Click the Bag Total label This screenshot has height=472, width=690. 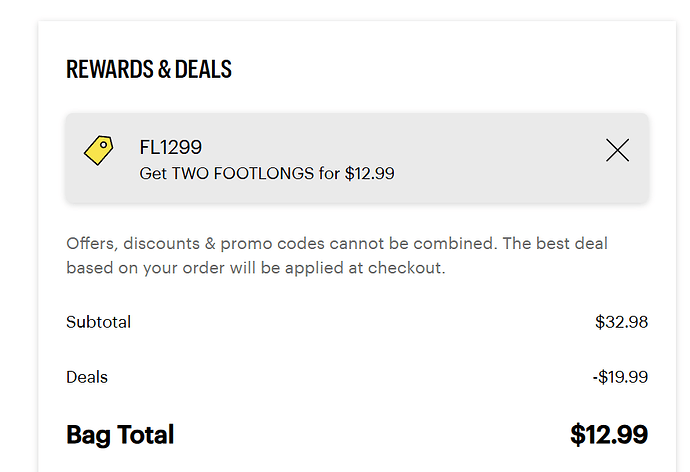point(120,435)
